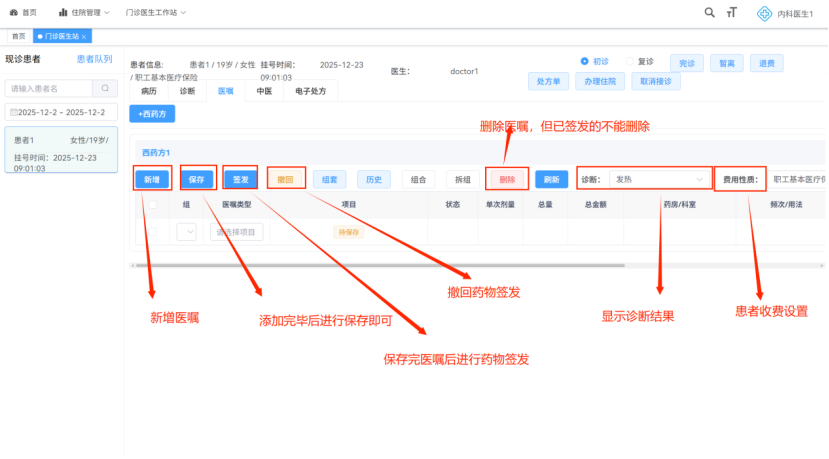
Task: Click the 处方单 button
Action: click(x=548, y=81)
